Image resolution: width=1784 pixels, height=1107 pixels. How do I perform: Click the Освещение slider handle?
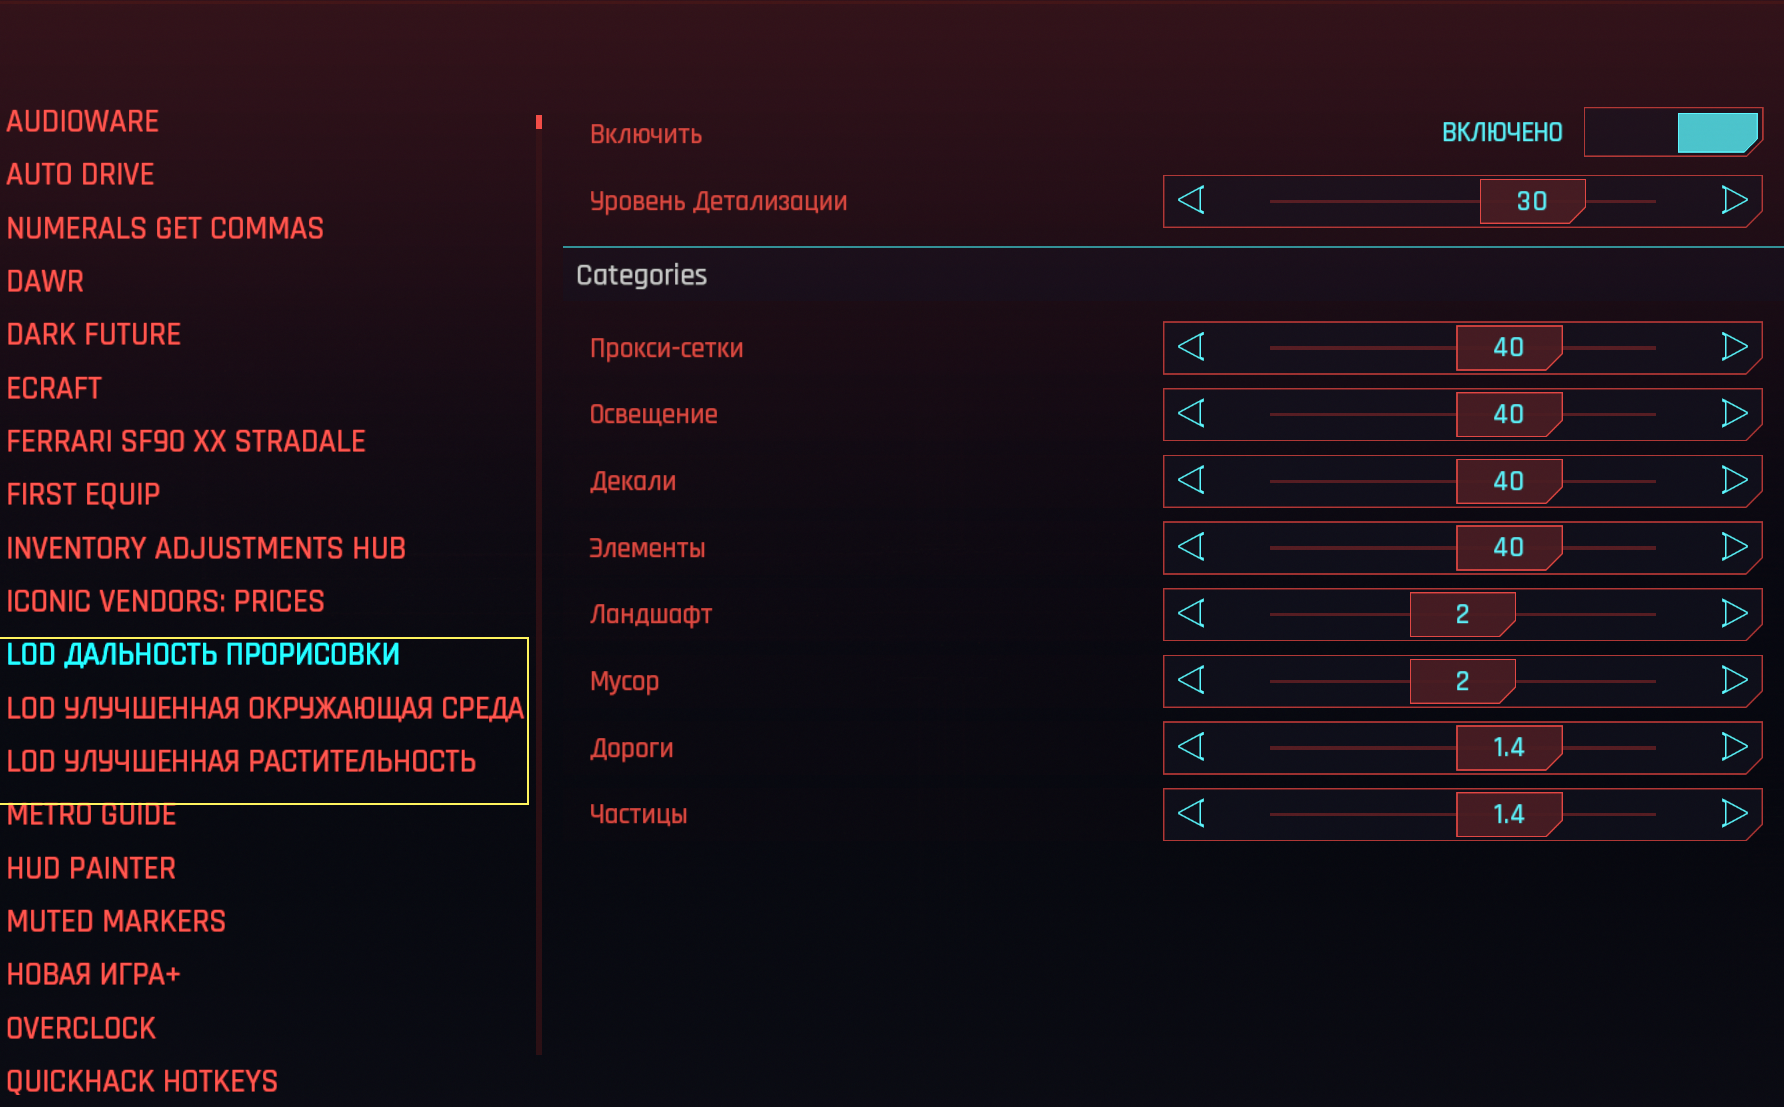tap(1509, 414)
